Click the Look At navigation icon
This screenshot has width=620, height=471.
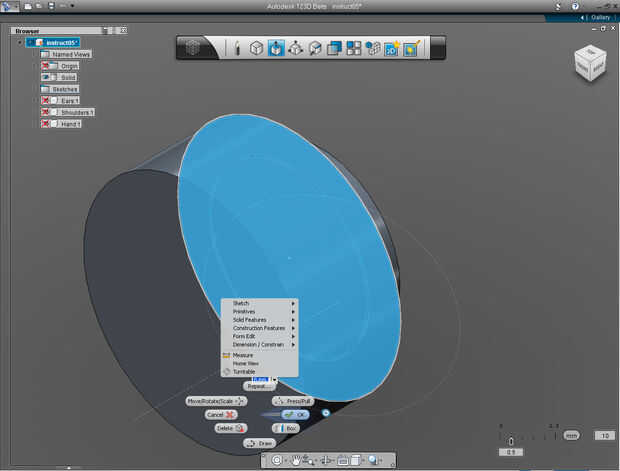pos(327,460)
